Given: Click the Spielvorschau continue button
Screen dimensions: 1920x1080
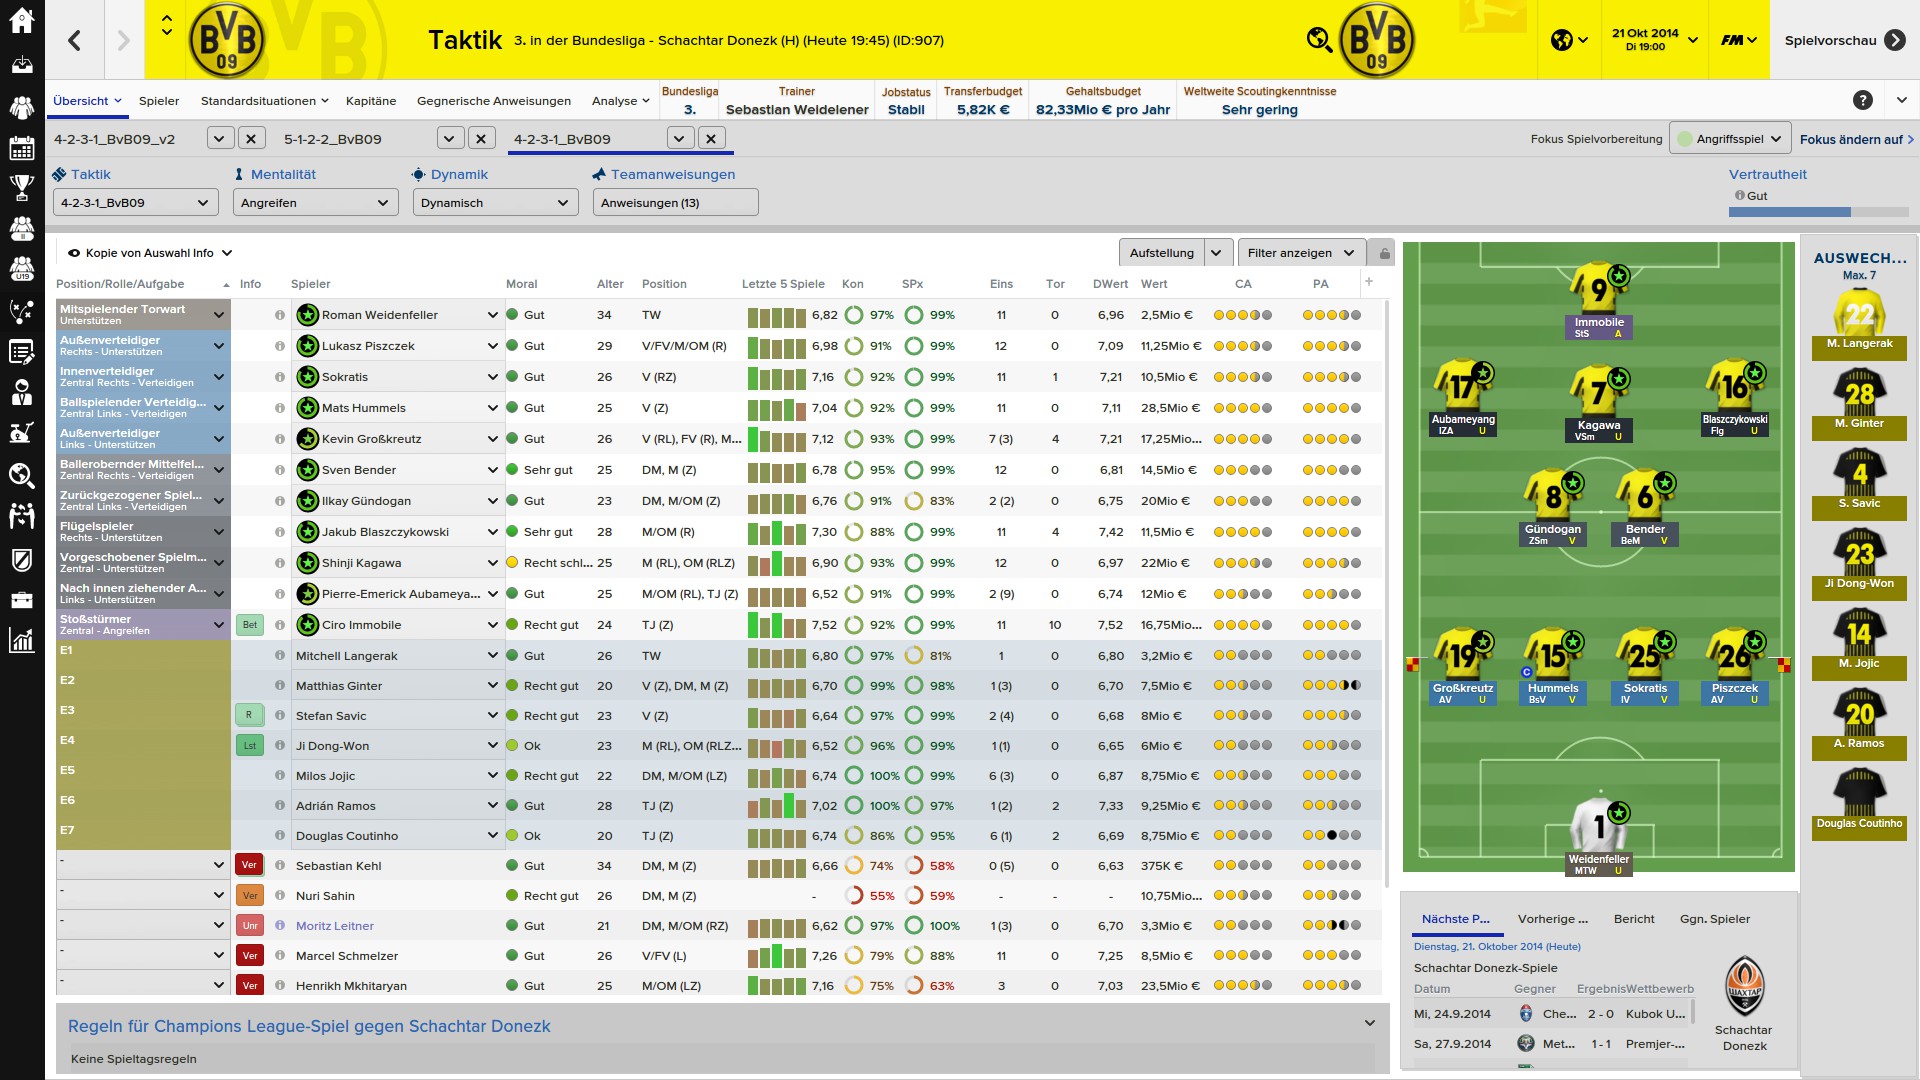Looking at the screenshot, I should point(1845,40).
